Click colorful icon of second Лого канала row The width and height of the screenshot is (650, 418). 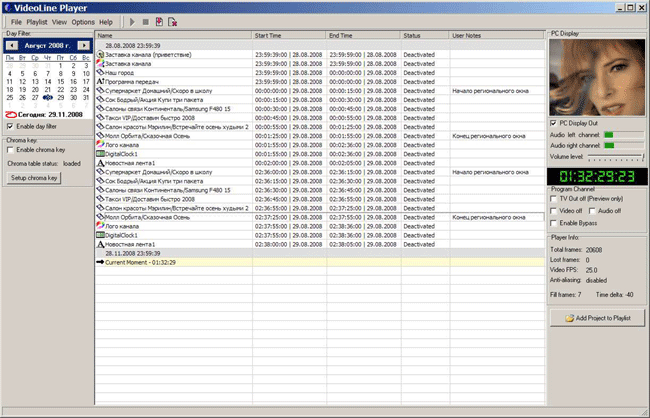click(100, 226)
